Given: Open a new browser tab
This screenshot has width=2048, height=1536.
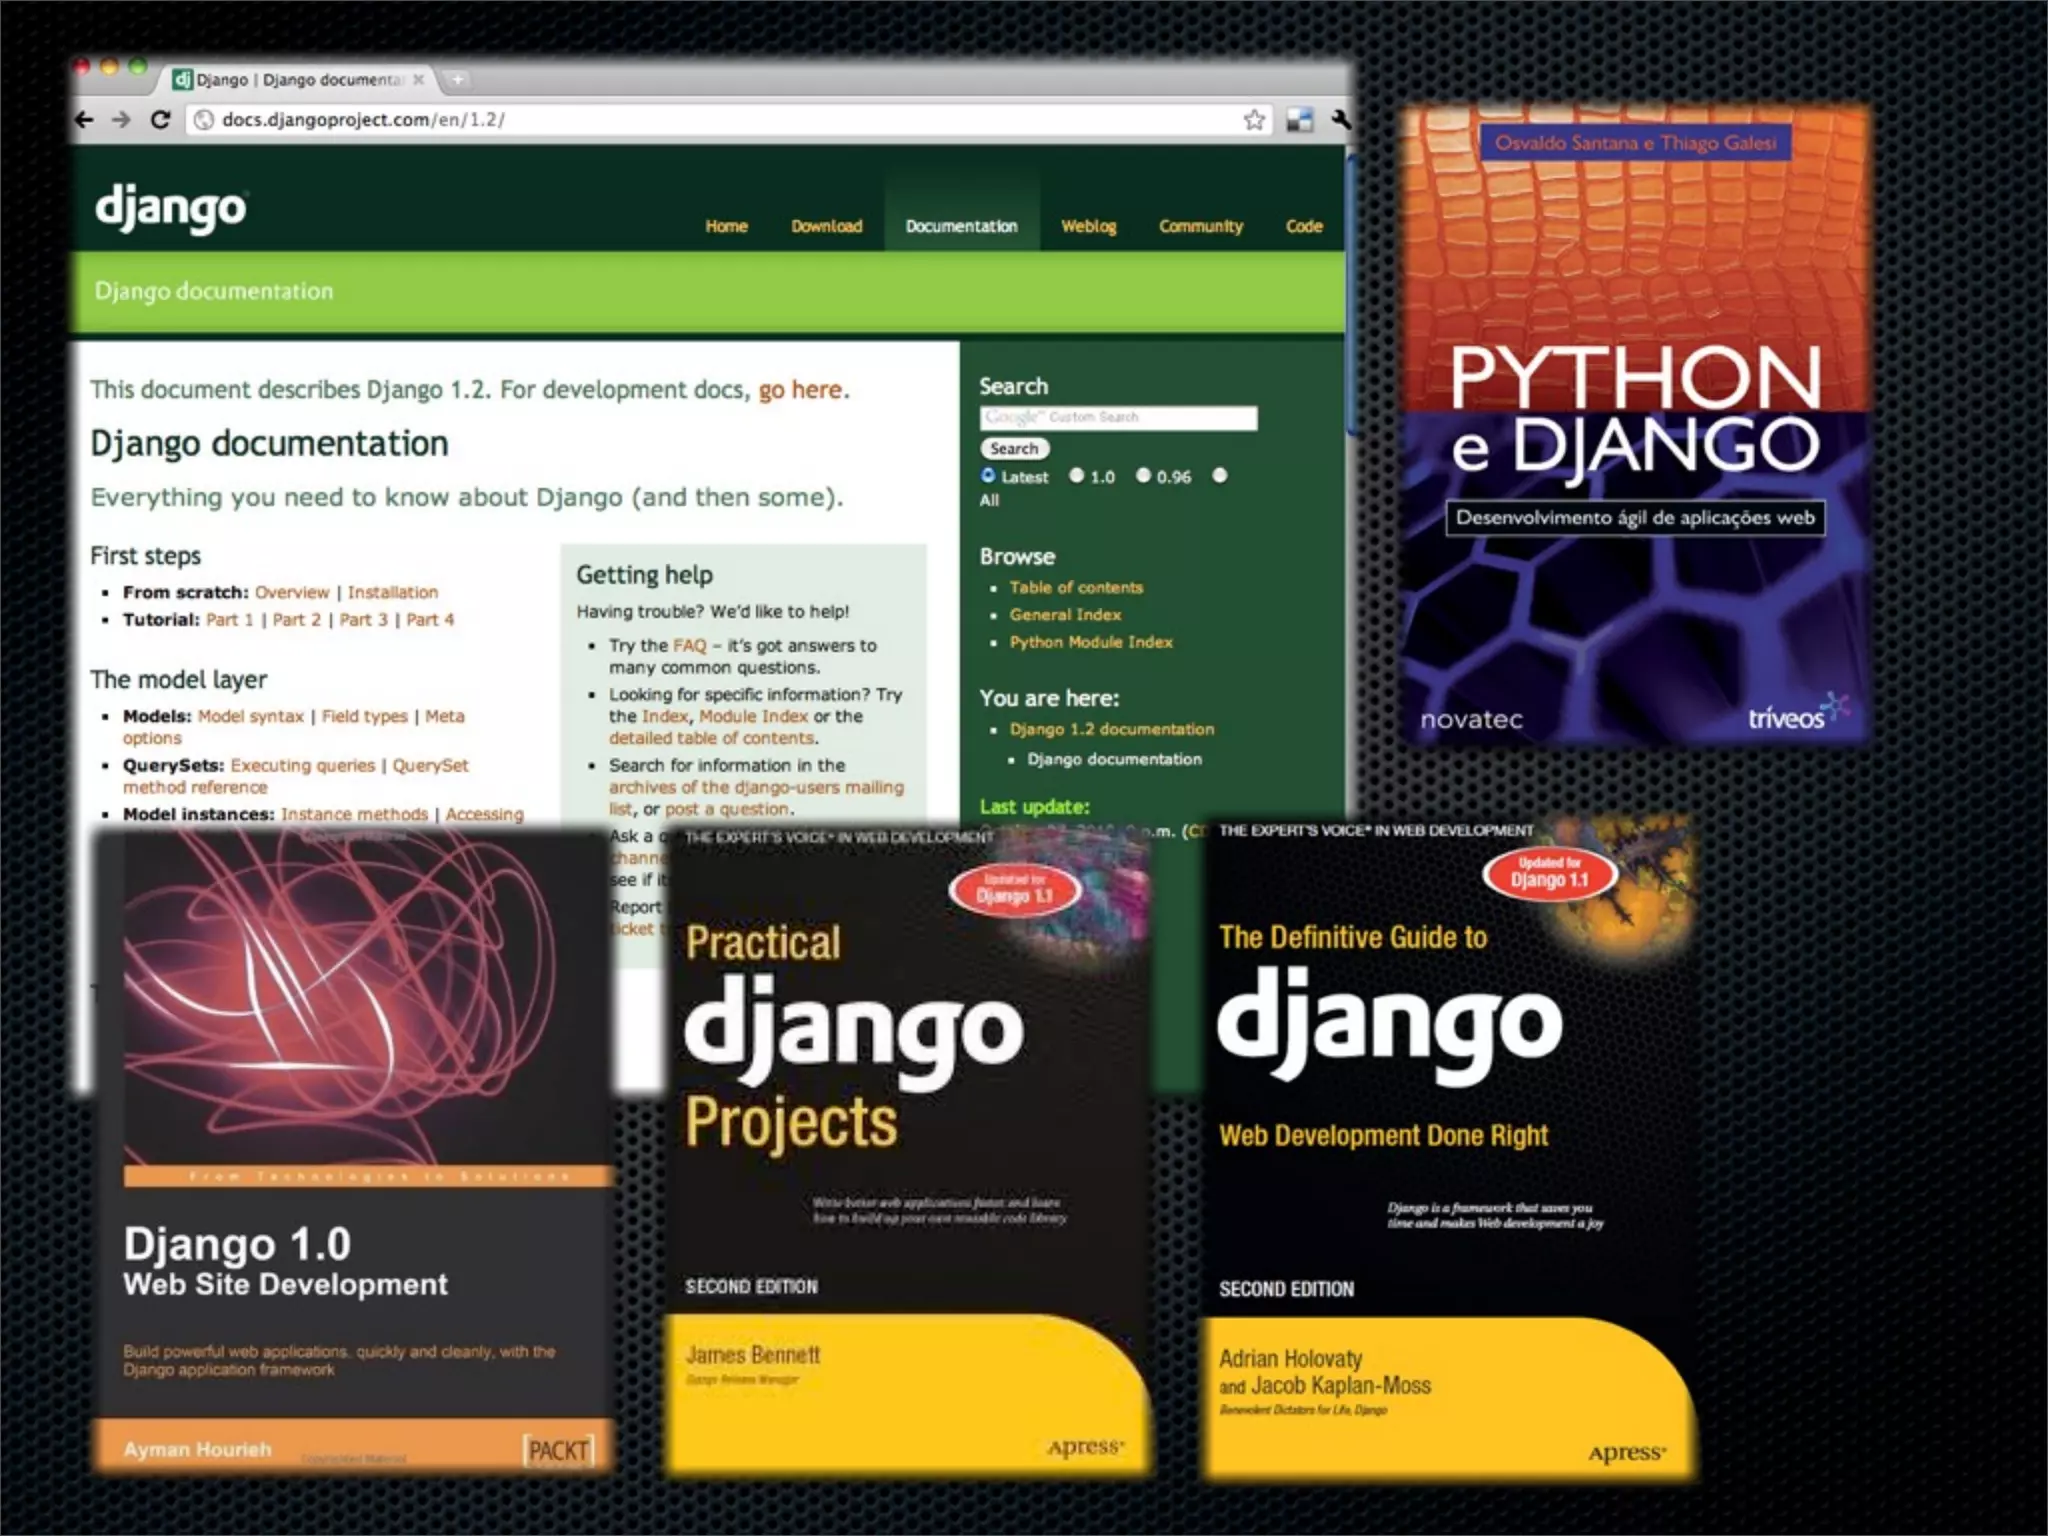Looking at the screenshot, I should tap(456, 79).
